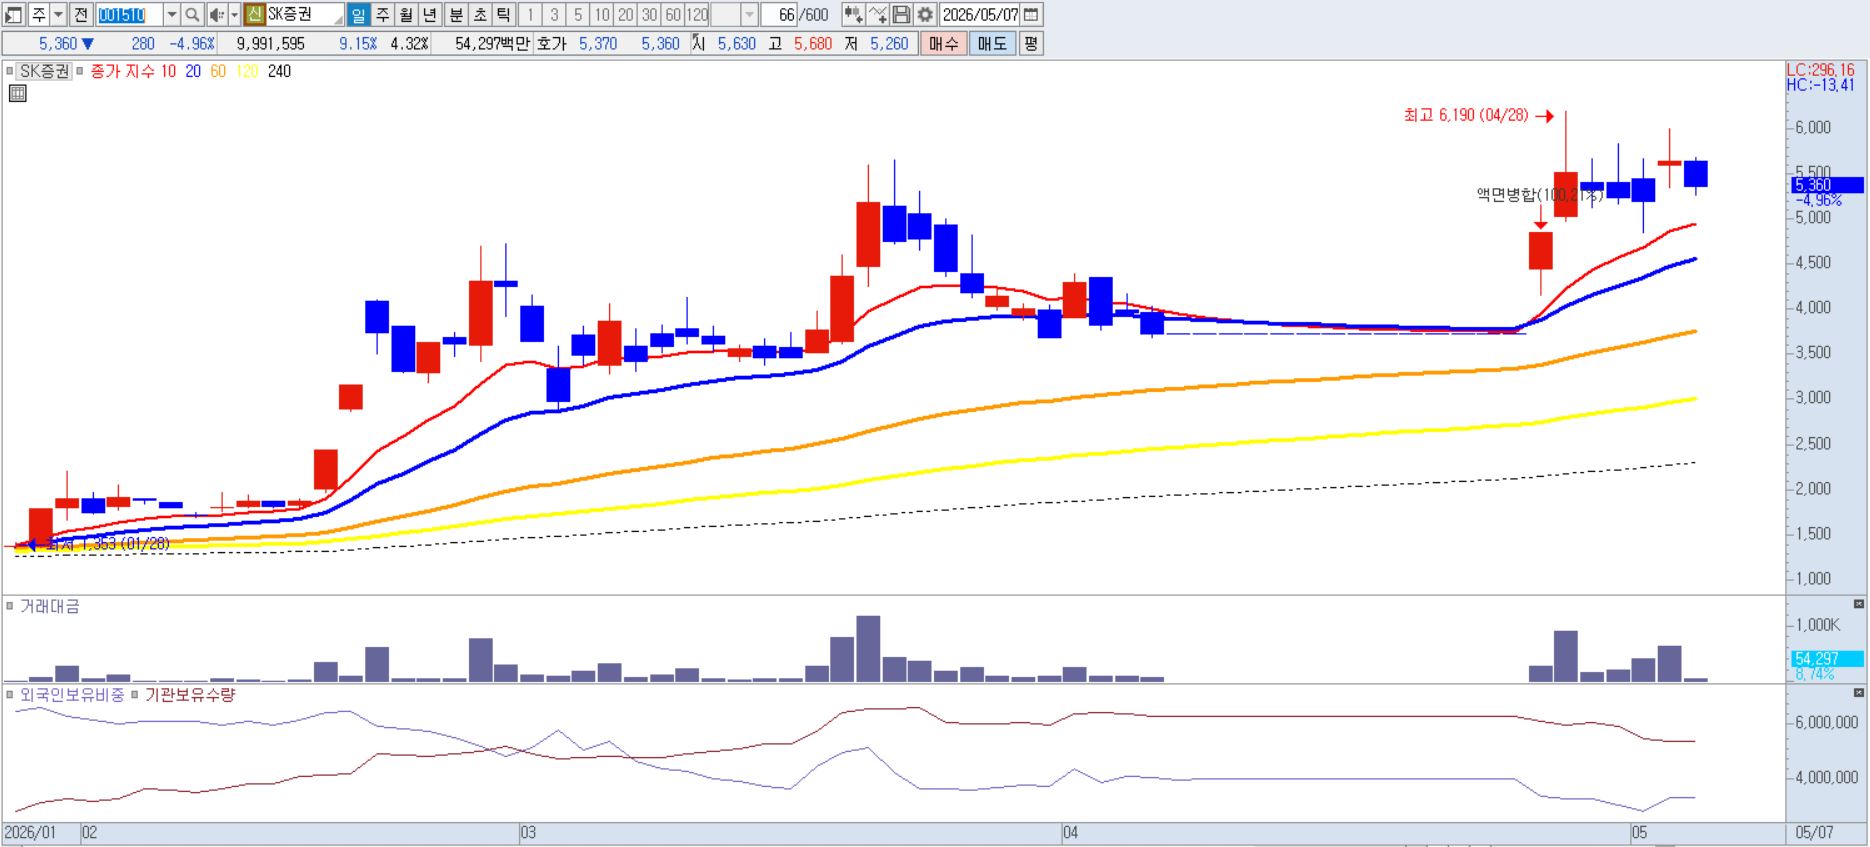The width and height of the screenshot is (1870, 847).
Task: Save chart settings with the floppy disk icon
Action: [901, 15]
